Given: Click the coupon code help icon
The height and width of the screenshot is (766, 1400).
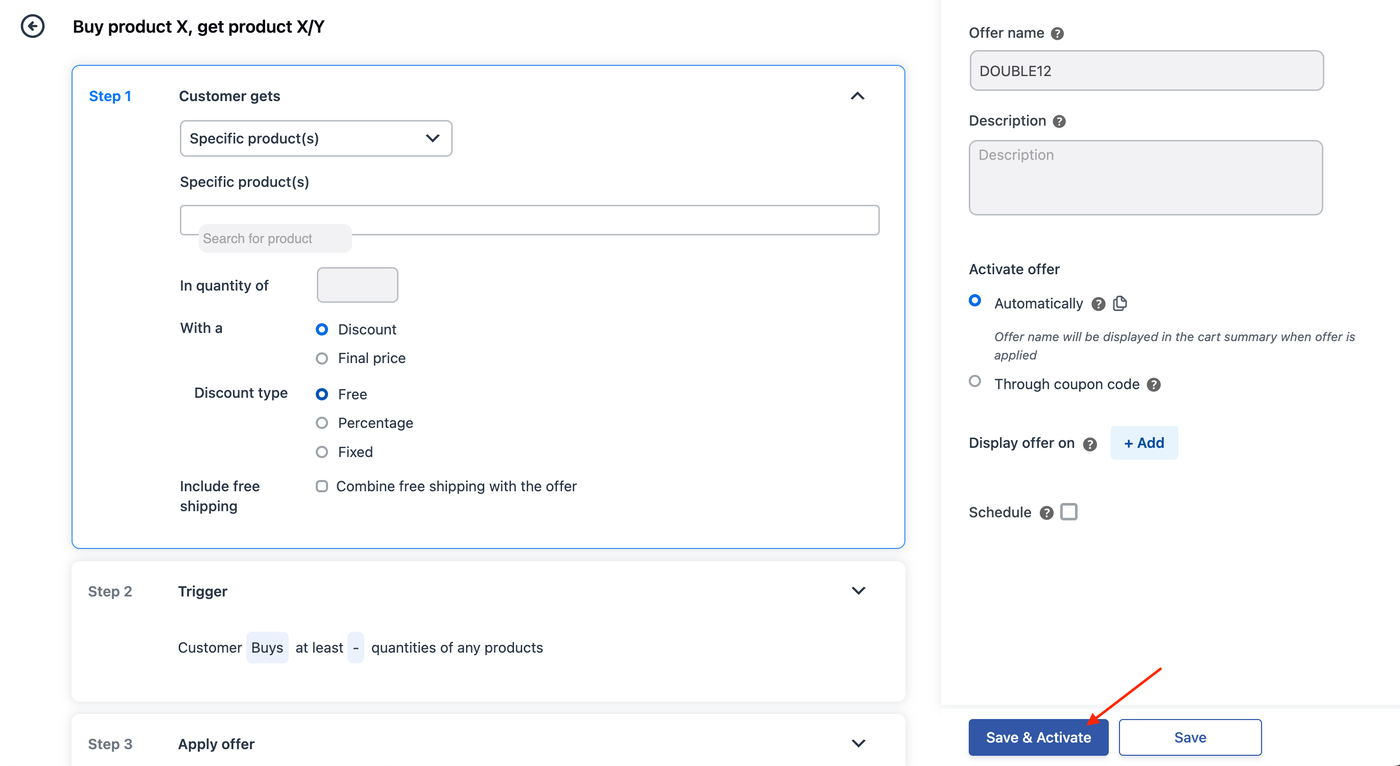Looking at the screenshot, I should 1154,385.
